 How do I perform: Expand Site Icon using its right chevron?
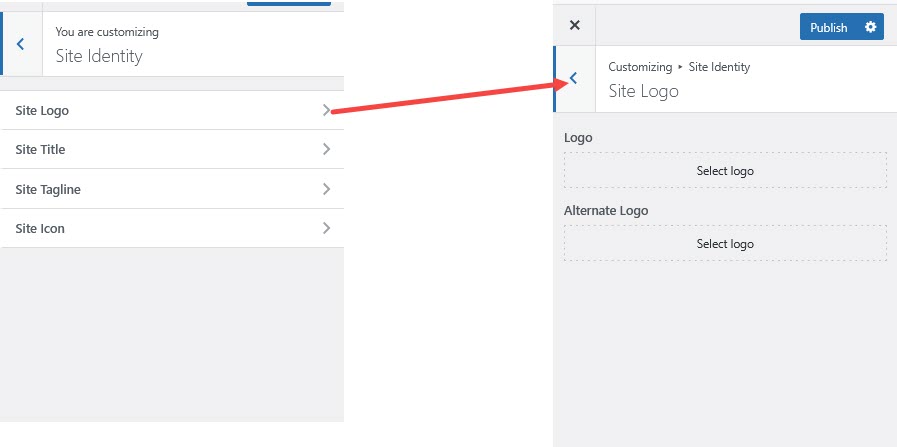[x=326, y=228]
